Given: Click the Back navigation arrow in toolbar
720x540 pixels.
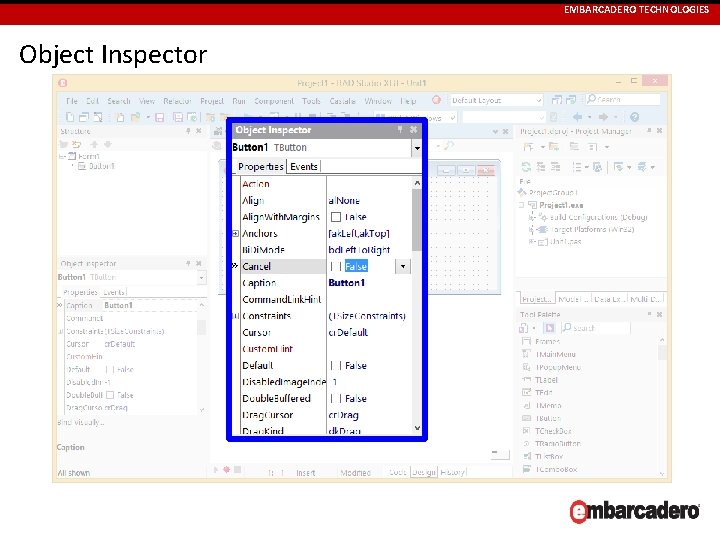Looking at the screenshot, I should (x=578, y=117).
